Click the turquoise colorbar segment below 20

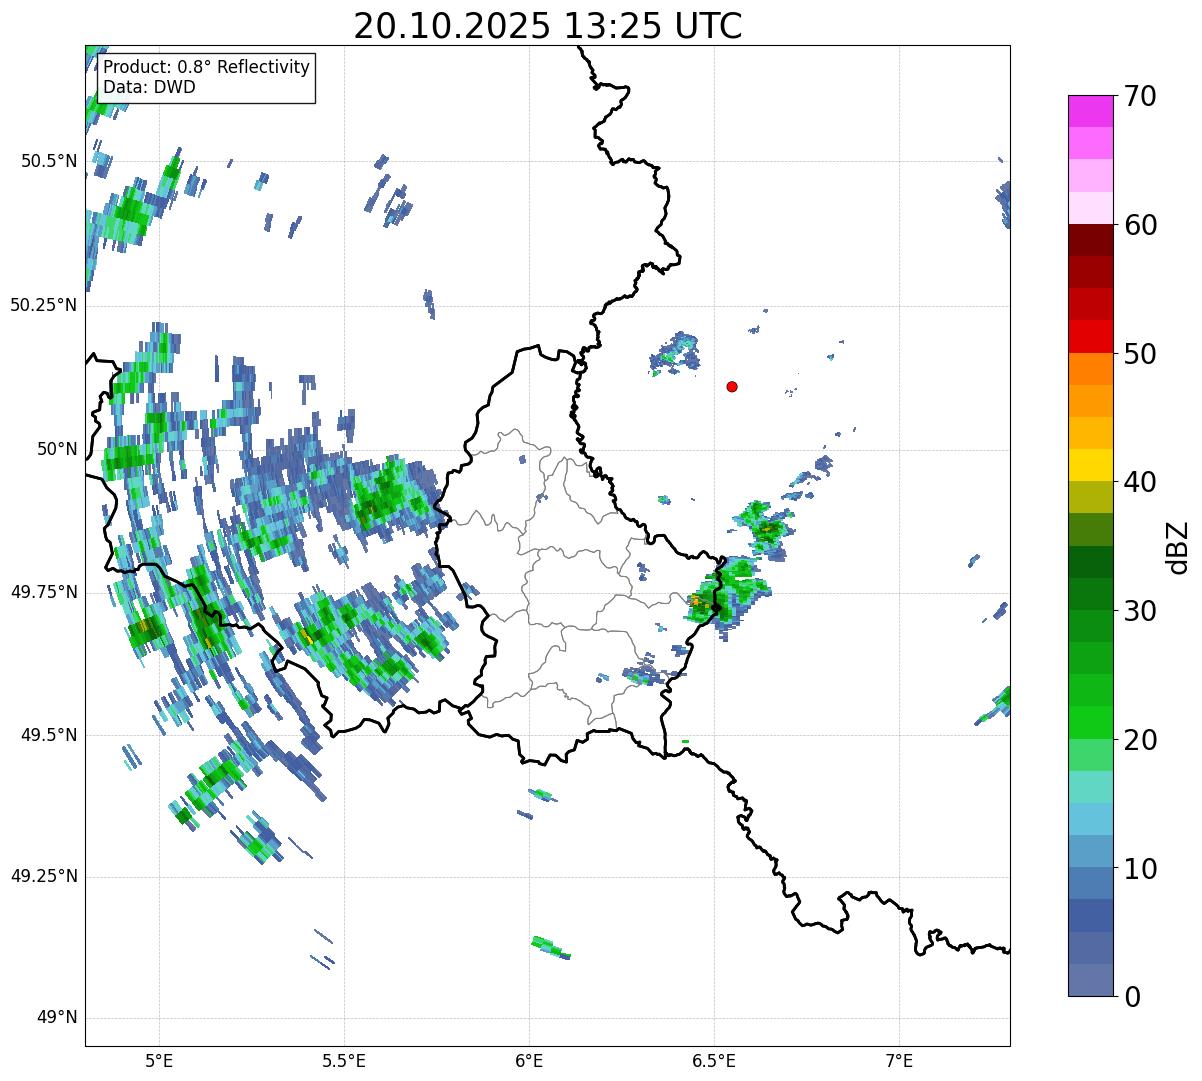point(1091,787)
